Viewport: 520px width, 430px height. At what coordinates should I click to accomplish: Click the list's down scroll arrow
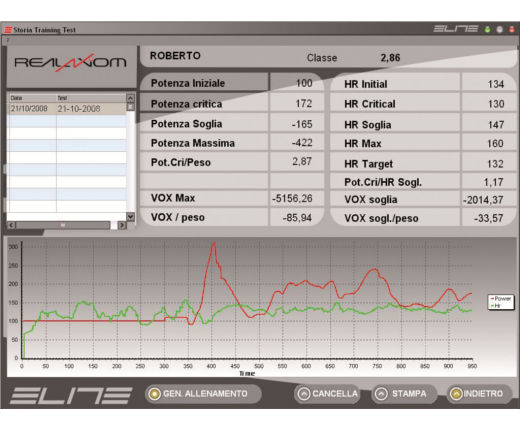tap(130, 217)
